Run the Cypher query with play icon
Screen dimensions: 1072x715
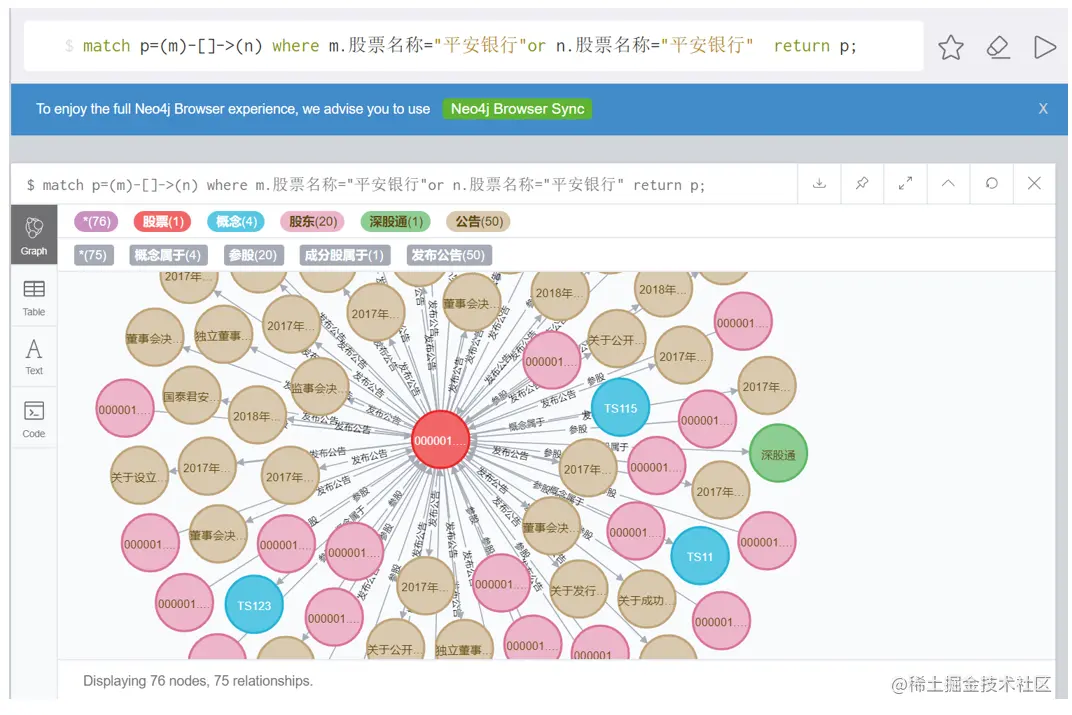(x=1045, y=47)
